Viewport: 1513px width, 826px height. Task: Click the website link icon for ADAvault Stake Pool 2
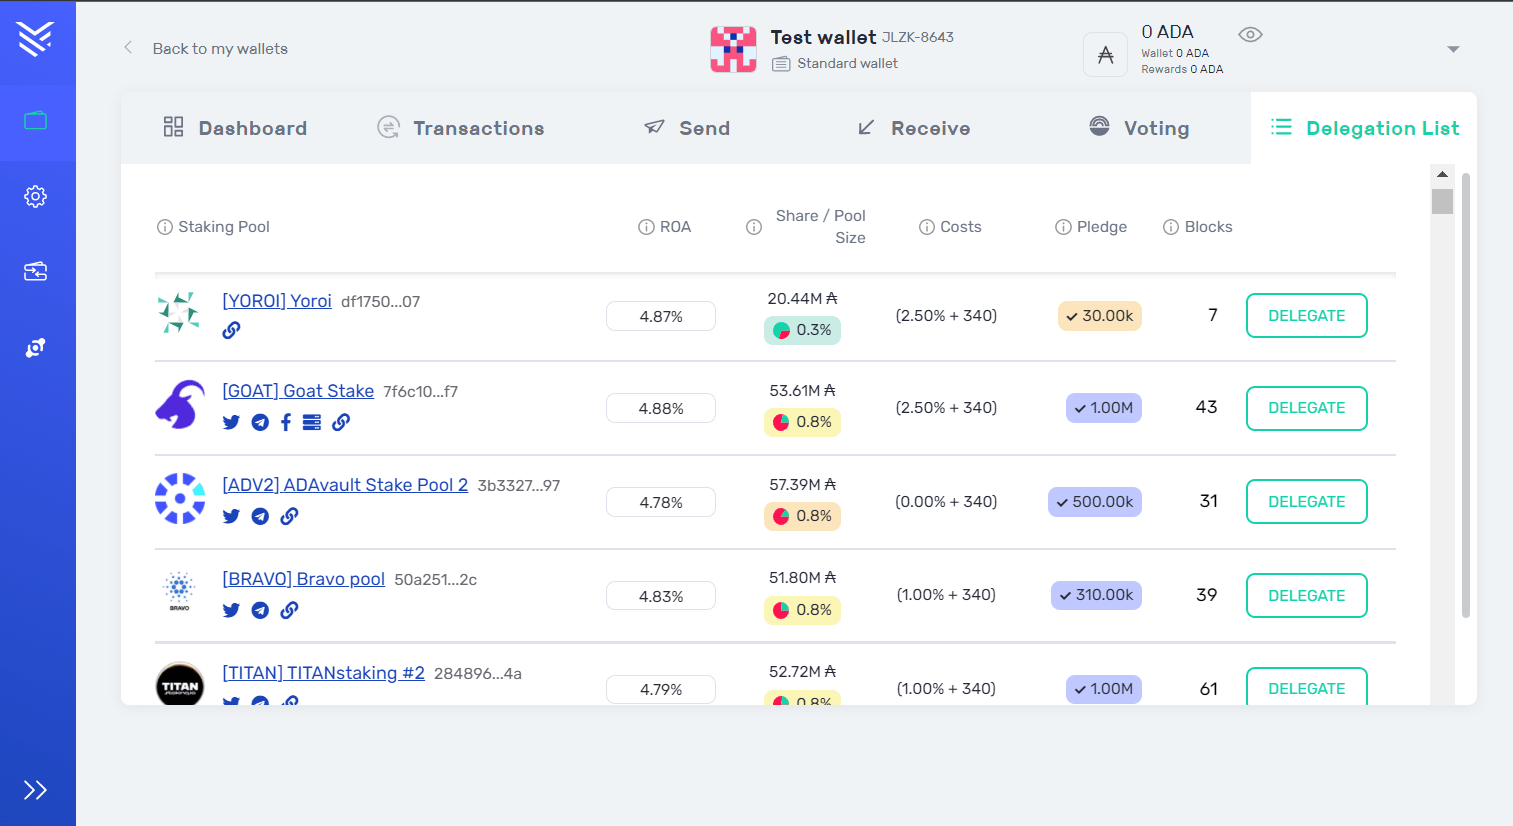[x=289, y=516]
